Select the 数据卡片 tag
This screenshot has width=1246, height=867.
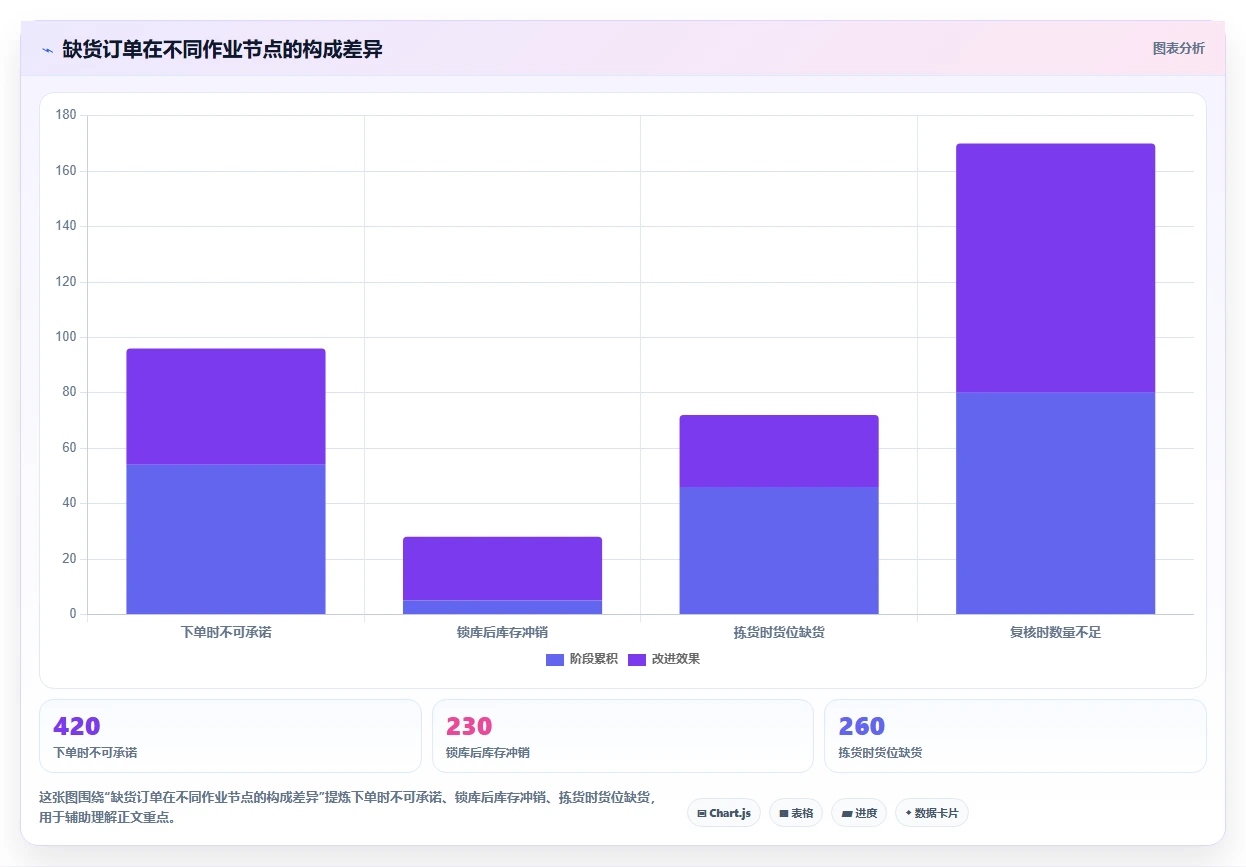pyautogui.click(x=932, y=813)
